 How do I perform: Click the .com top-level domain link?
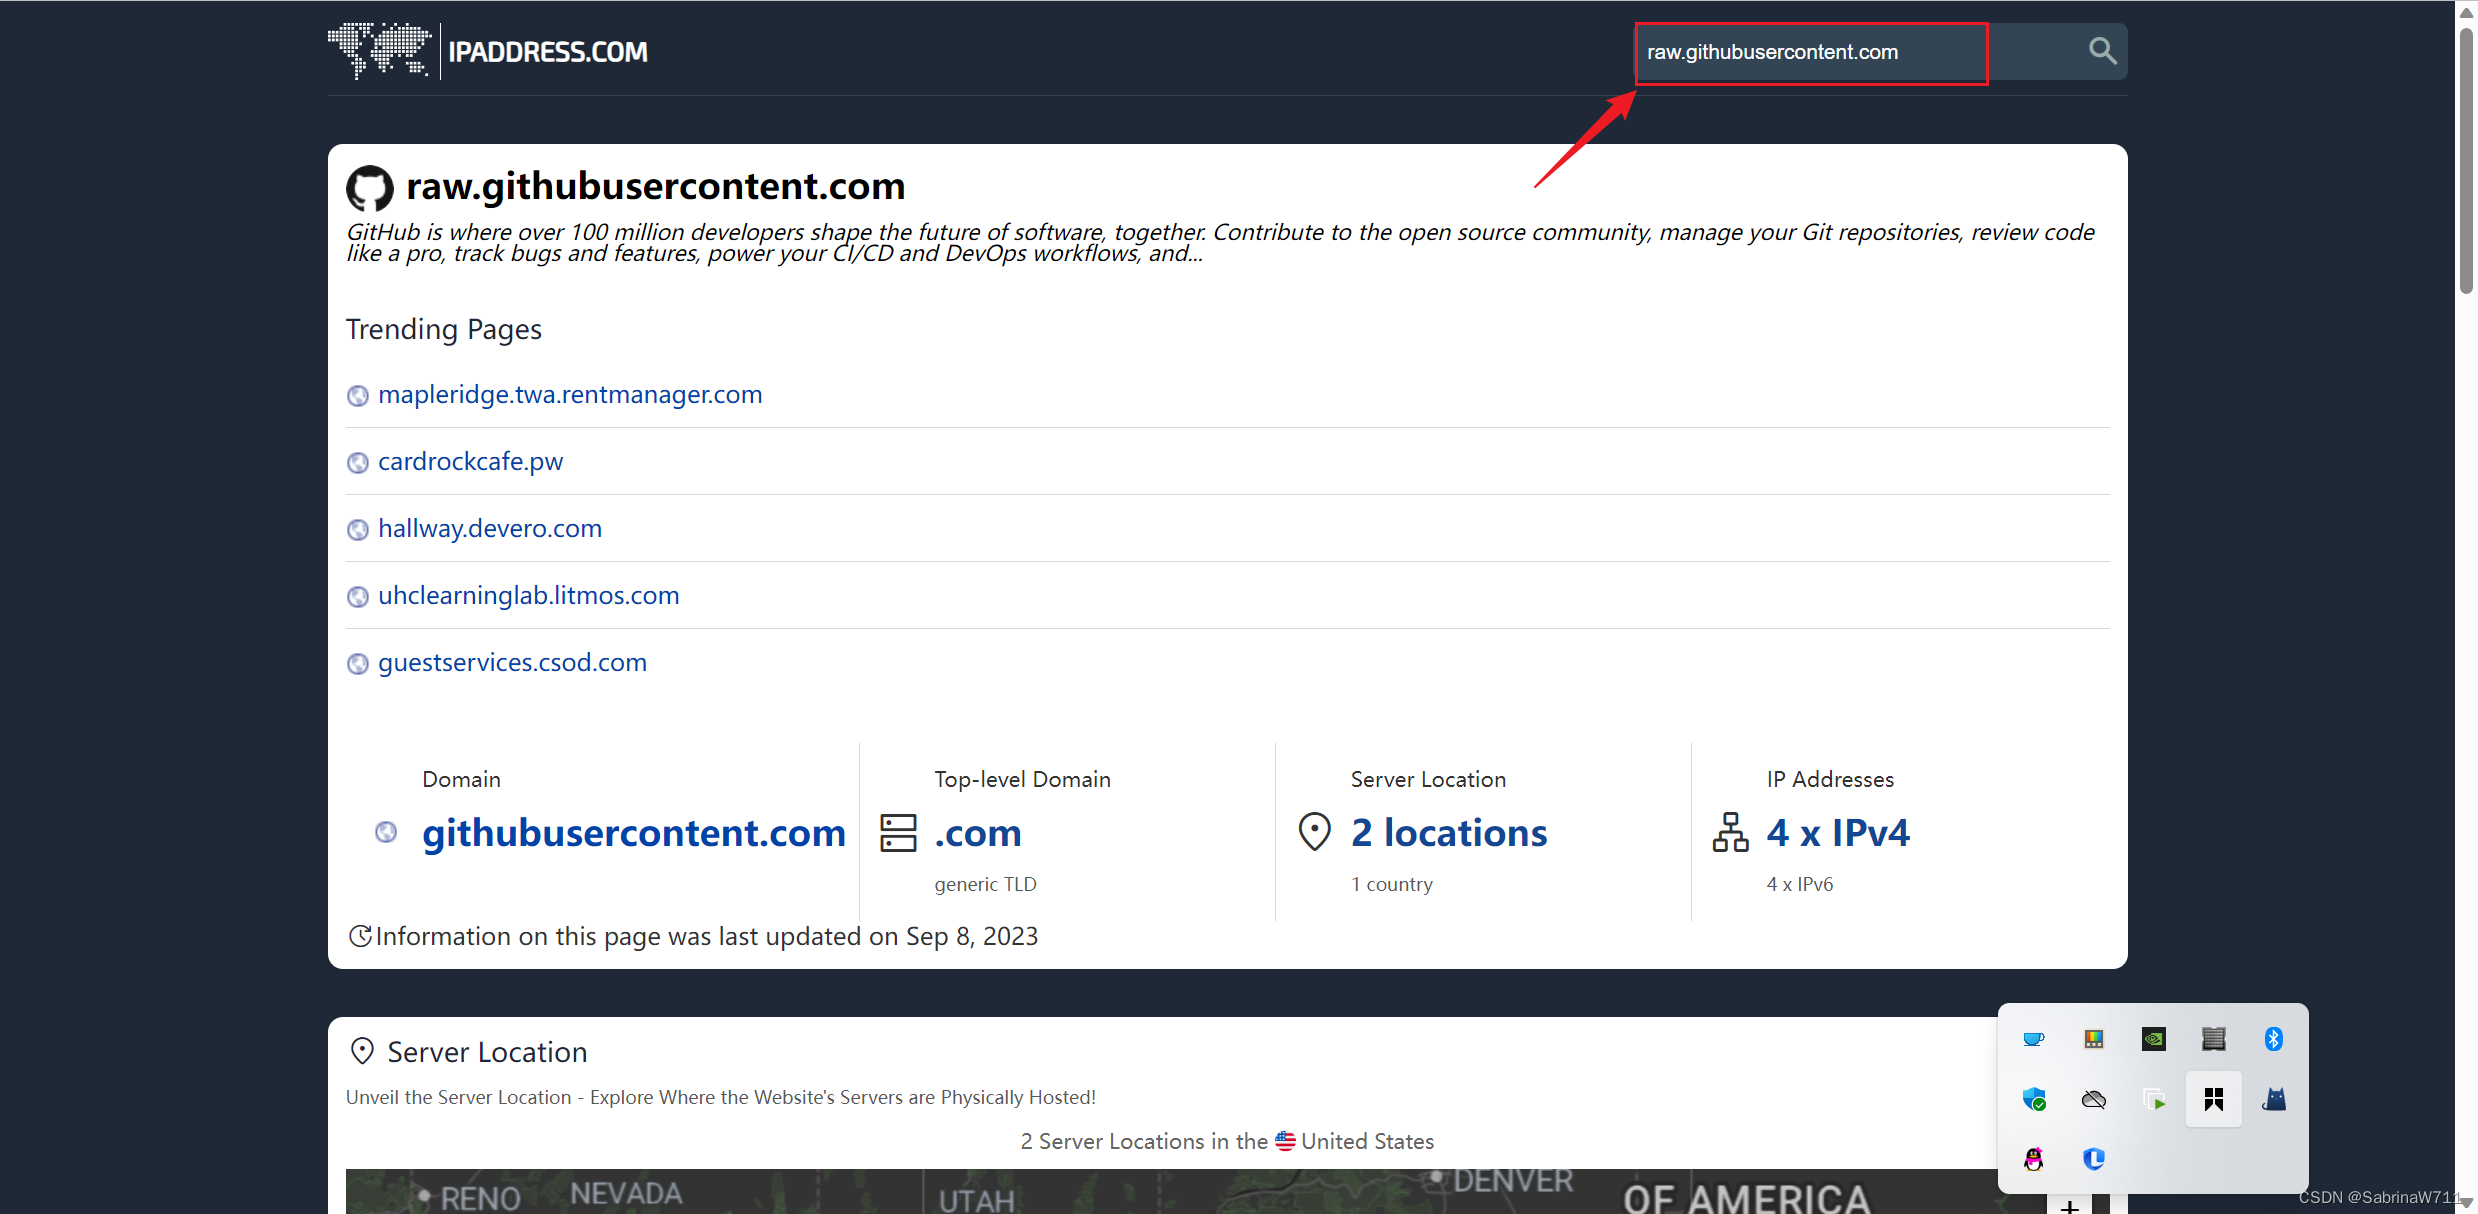977,833
